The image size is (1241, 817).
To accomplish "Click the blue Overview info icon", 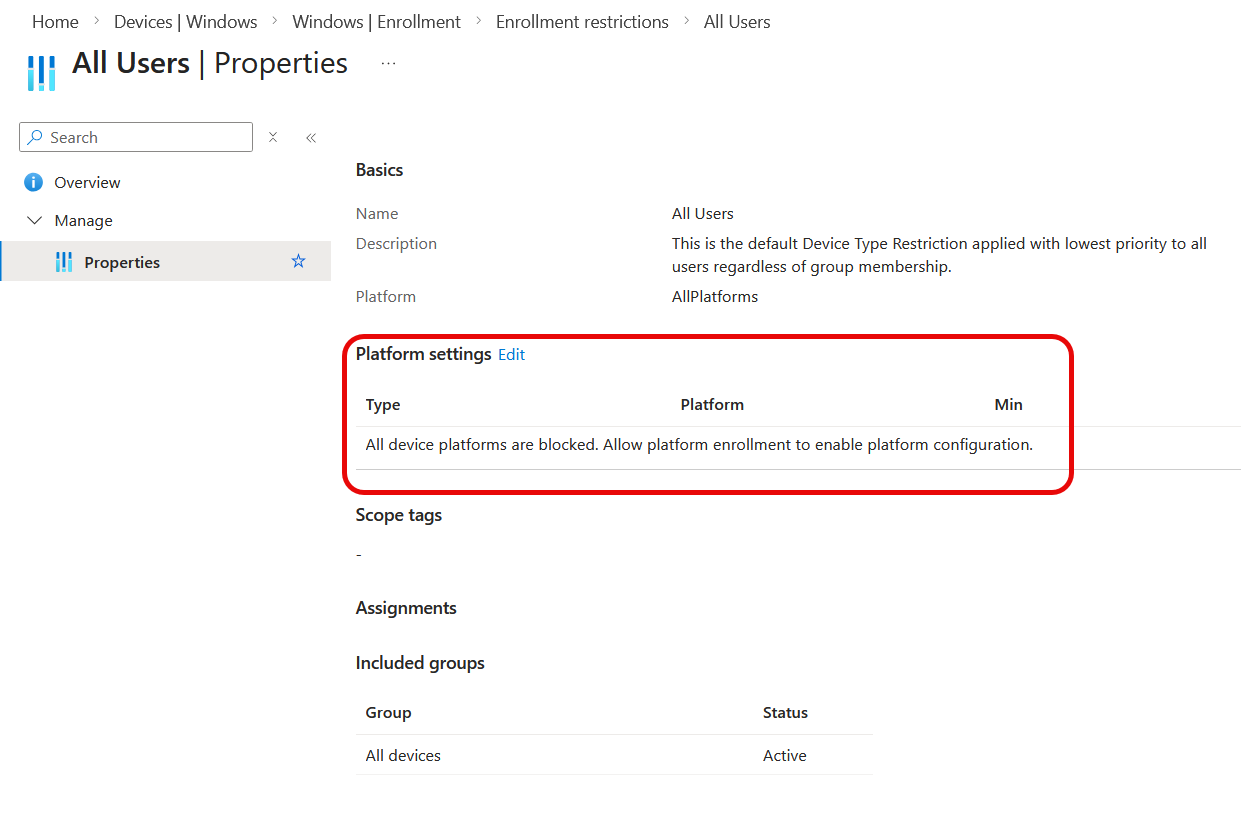I will pyautogui.click(x=34, y=182).
